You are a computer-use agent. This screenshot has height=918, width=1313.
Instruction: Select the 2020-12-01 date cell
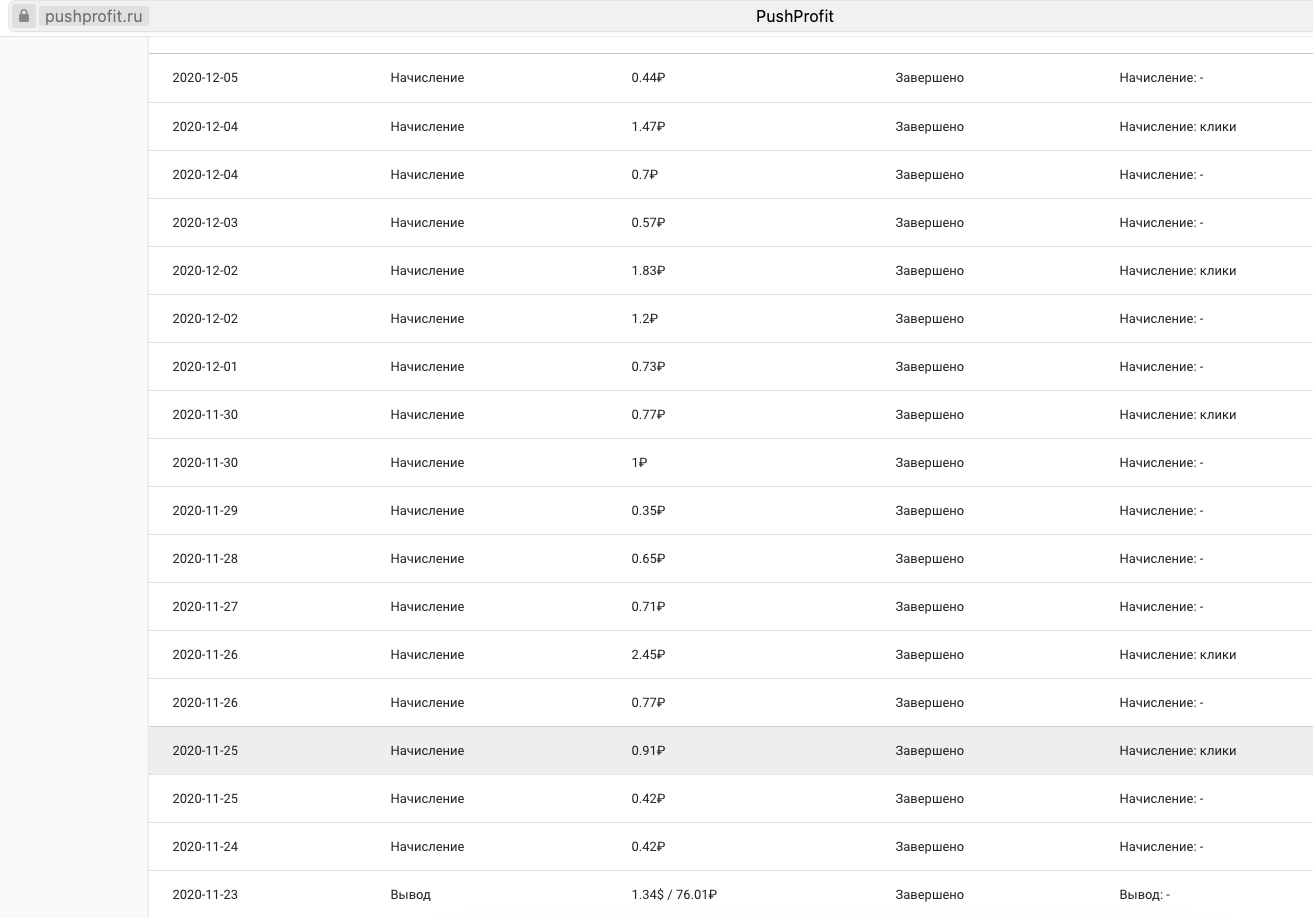[x=205, y=367]
